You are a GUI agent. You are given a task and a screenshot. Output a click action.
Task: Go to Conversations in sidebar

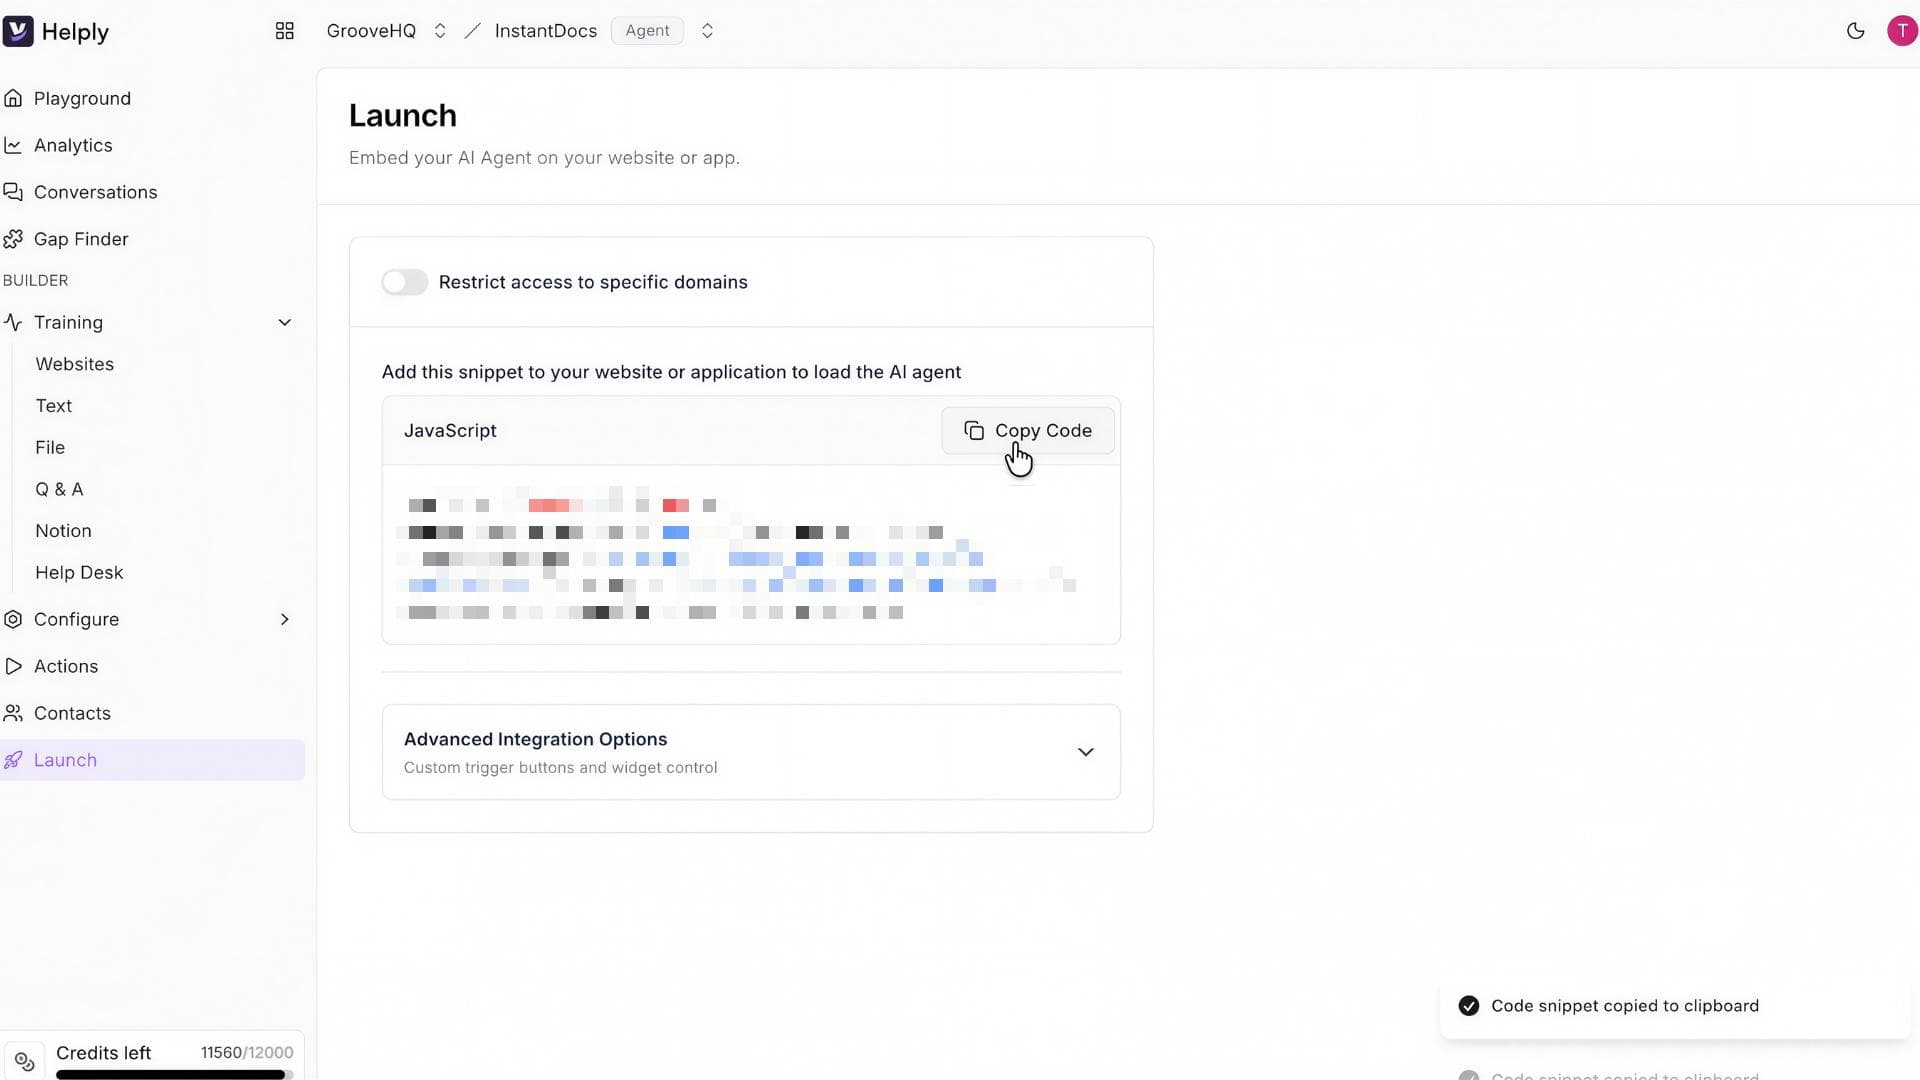95,192
